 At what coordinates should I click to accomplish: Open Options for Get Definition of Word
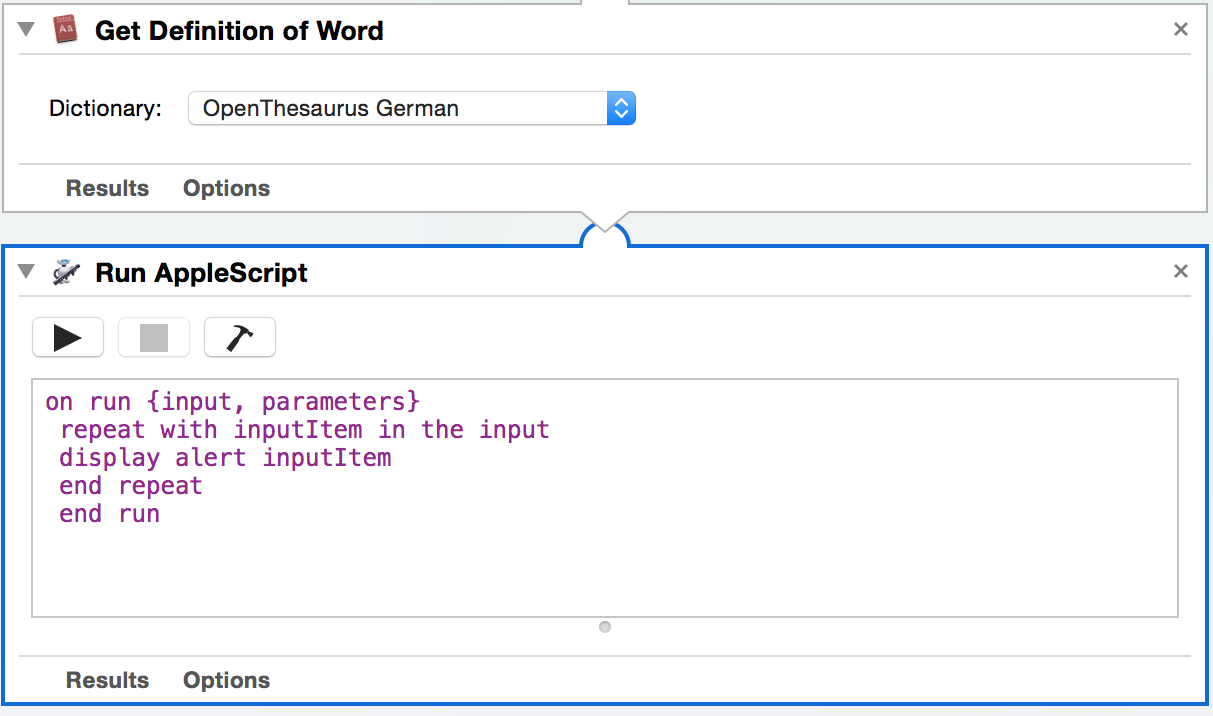(226, 188)
